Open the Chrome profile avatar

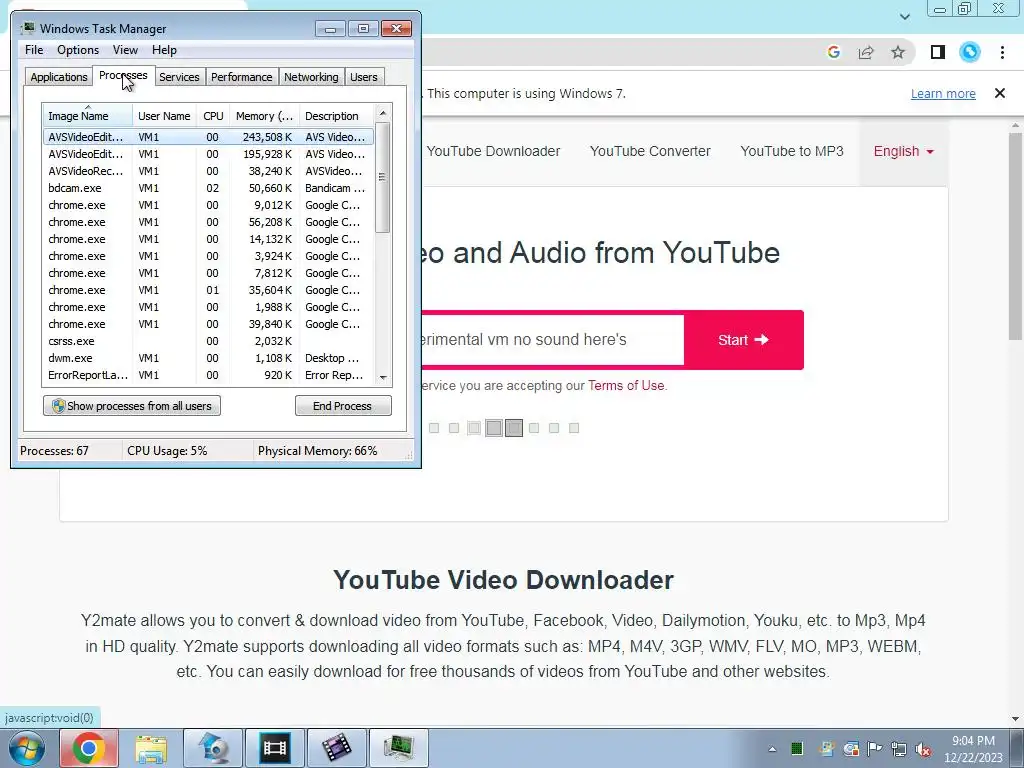[x=970, y=52]
